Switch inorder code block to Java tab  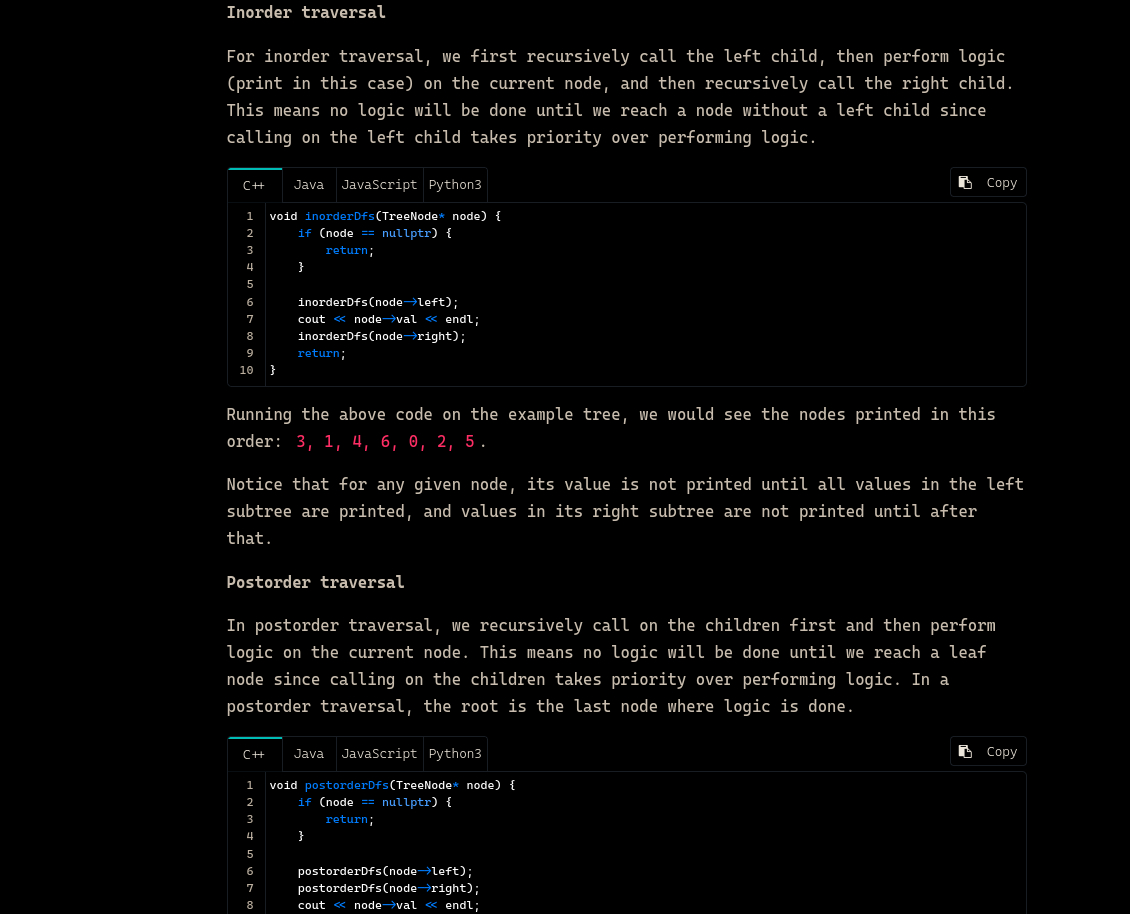point(309,185)
